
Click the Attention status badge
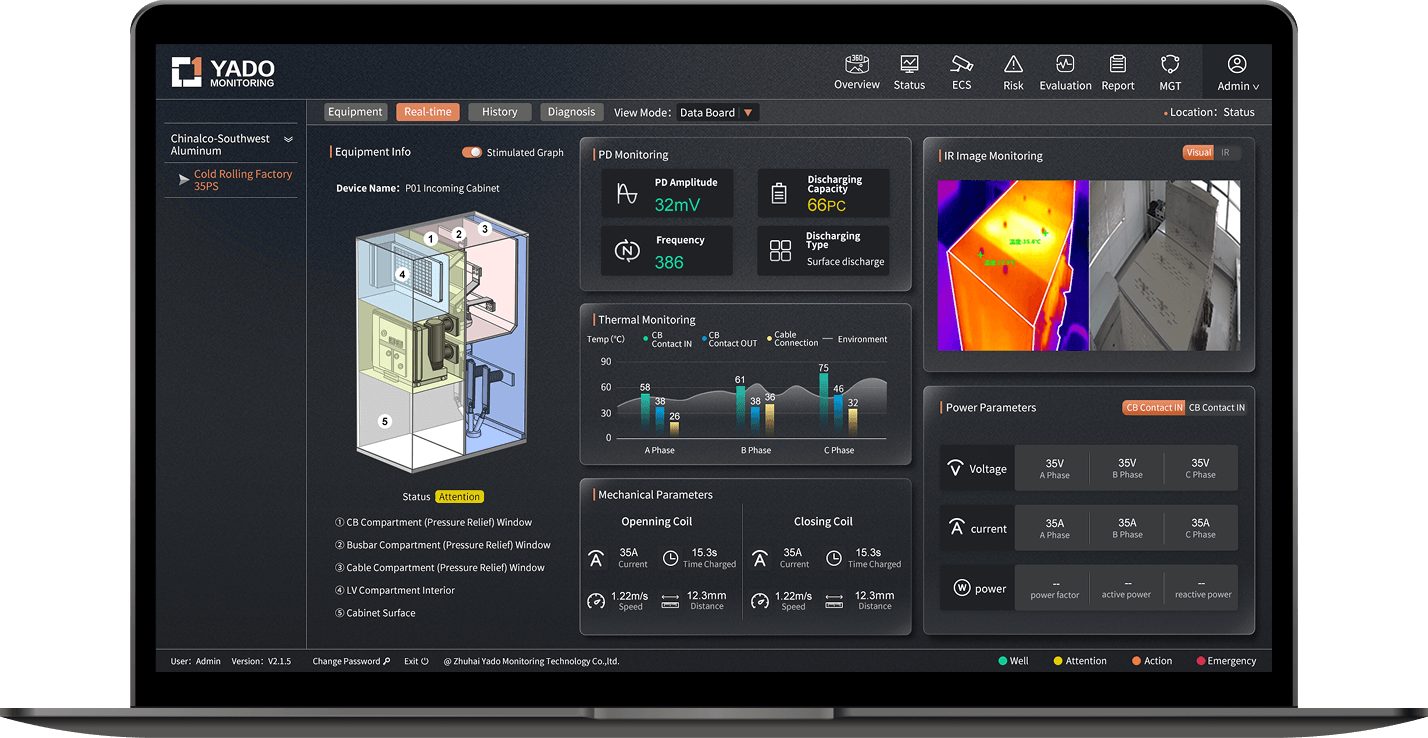click(x=460, y=497)
